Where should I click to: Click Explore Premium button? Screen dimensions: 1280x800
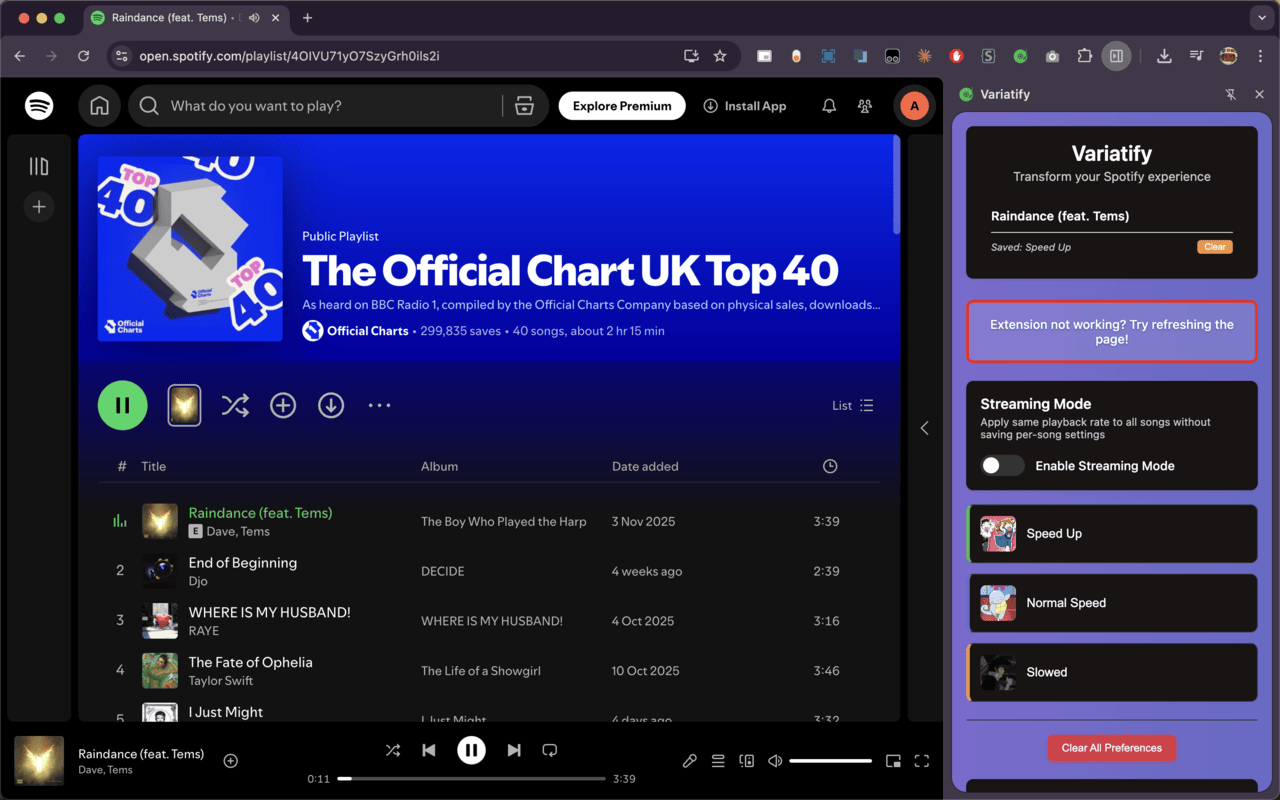(x=622, y=106)
